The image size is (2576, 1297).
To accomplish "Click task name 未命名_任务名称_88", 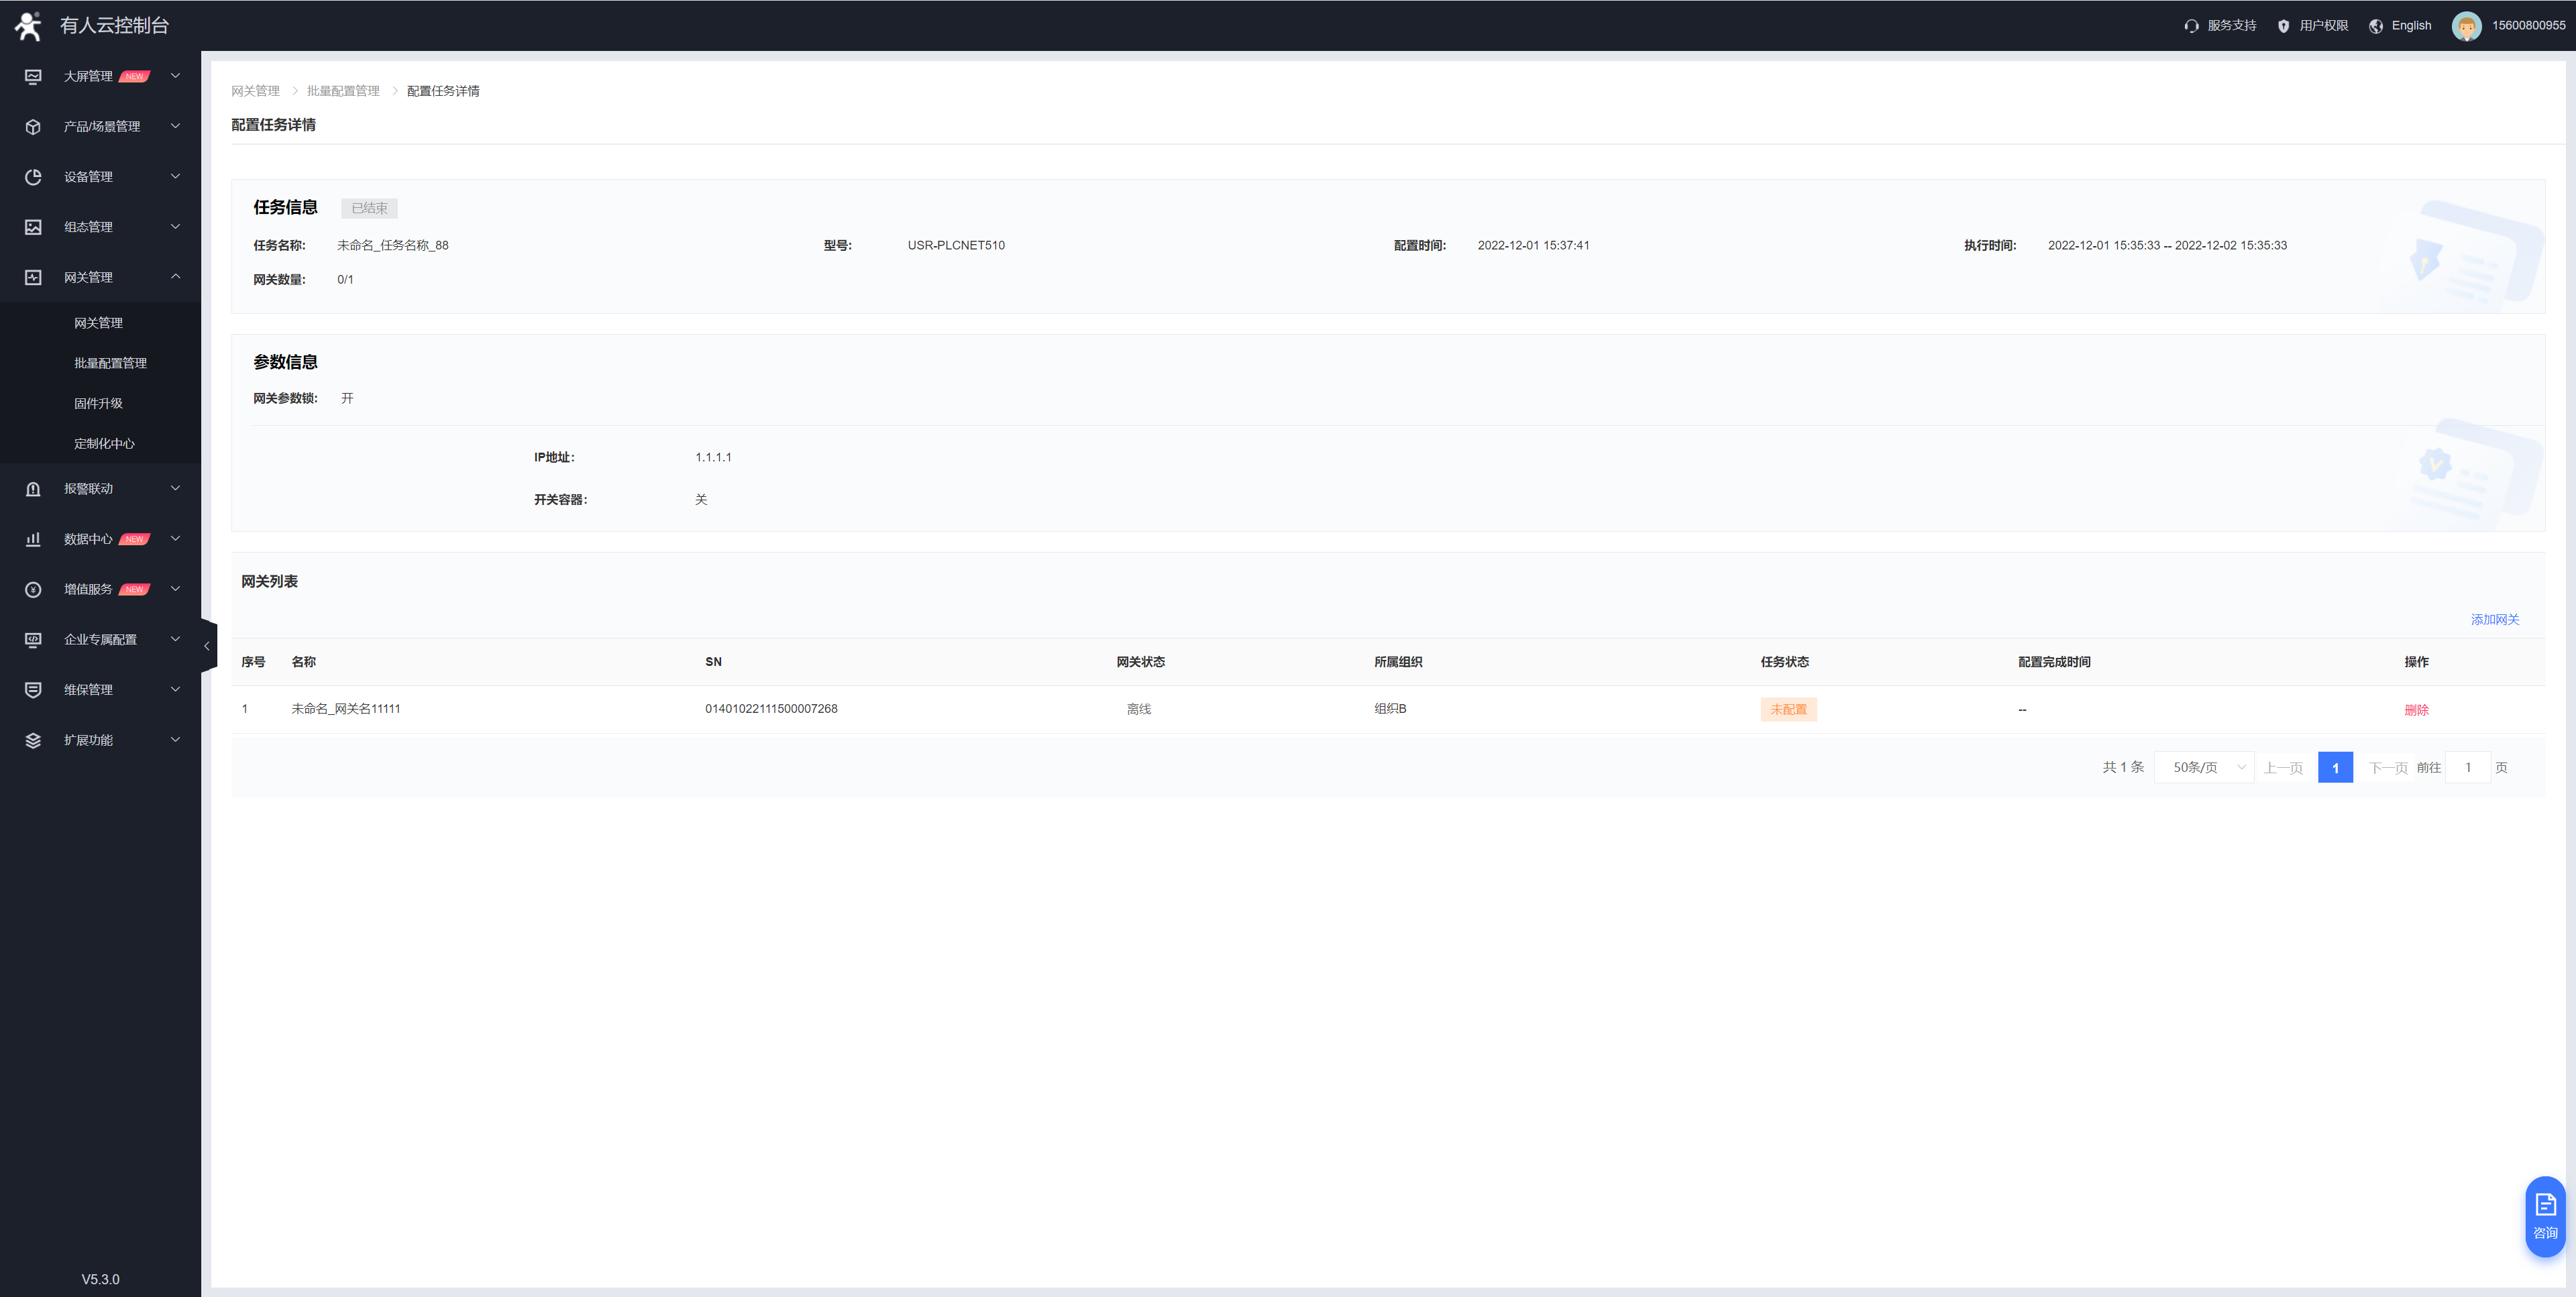I will click(x=393, y=245).
